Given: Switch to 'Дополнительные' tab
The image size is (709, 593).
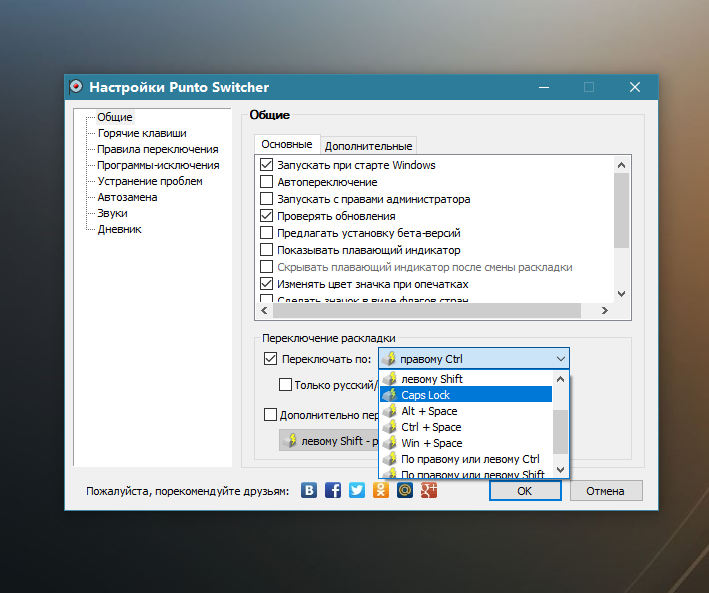Looking at the screenshot, I should tap(369, 146).
